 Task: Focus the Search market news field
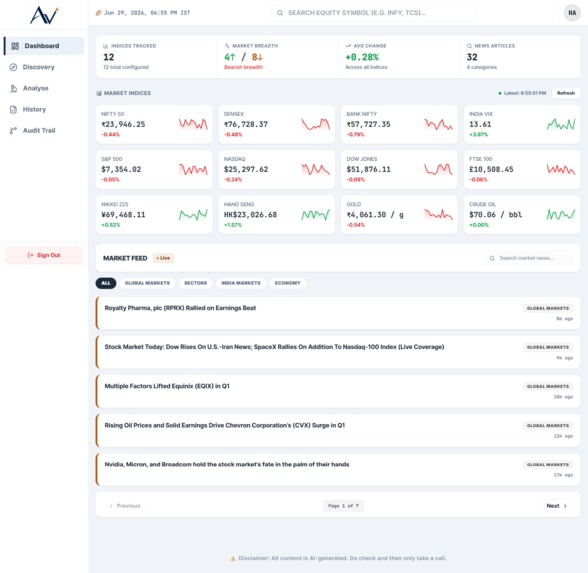[529, 258]
